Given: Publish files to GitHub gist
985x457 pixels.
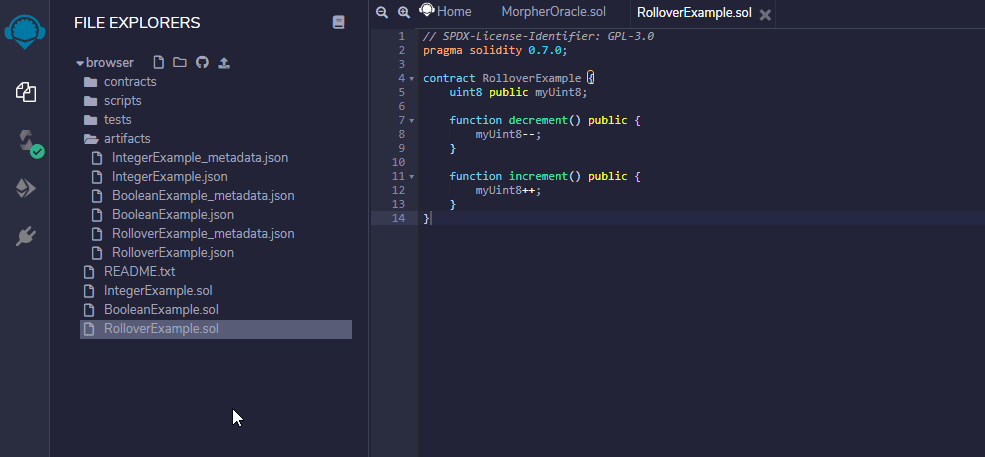Looking at the screenshot, I should pyautogui.click(x=202, y=62).
